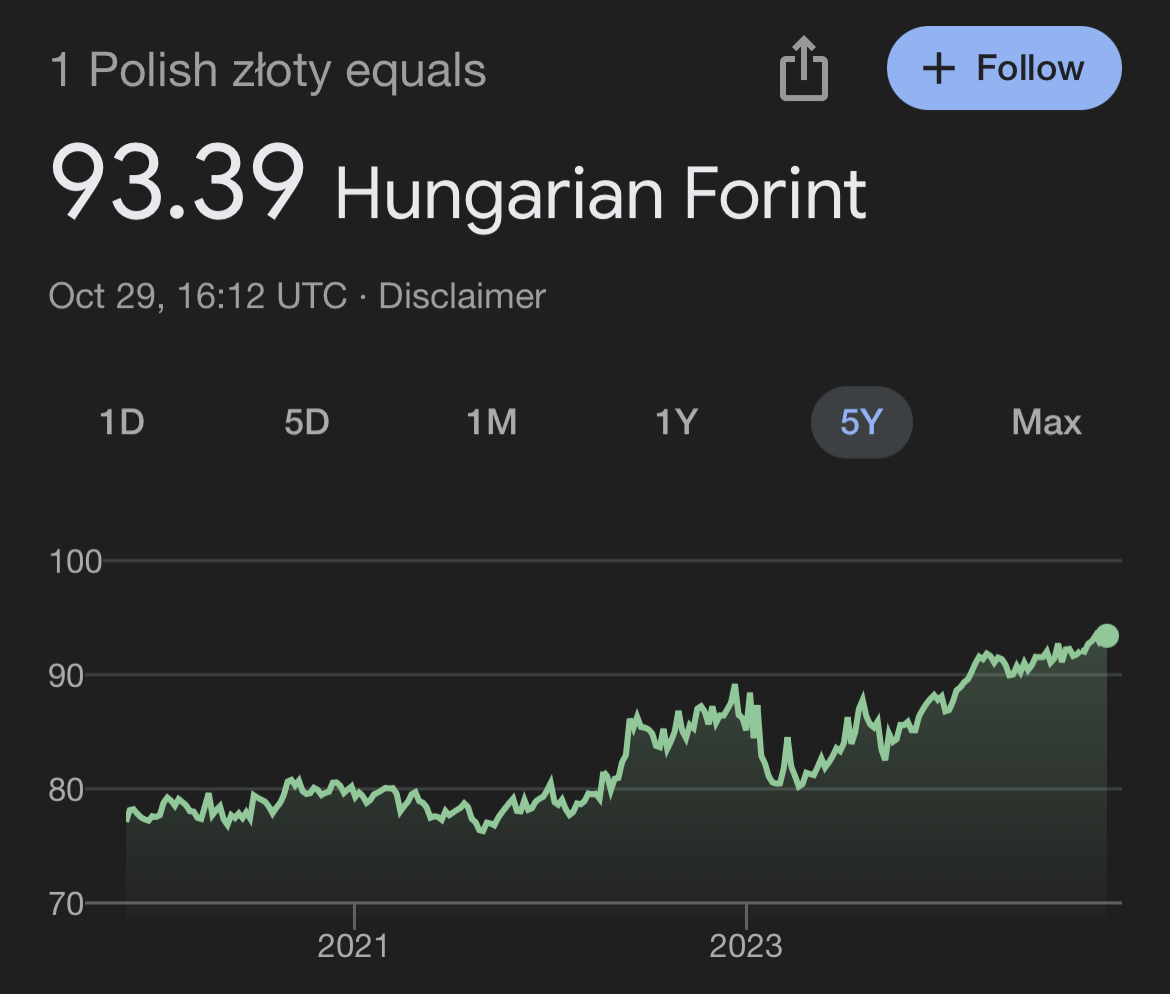The width and height of the screenshot is (1170, 994).
Task: Show the 1M chart range
Action: 492,422
